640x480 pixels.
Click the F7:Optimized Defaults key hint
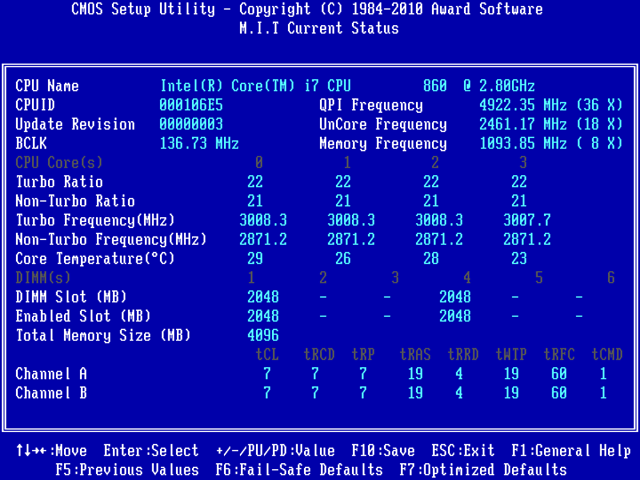click(483, 470)
